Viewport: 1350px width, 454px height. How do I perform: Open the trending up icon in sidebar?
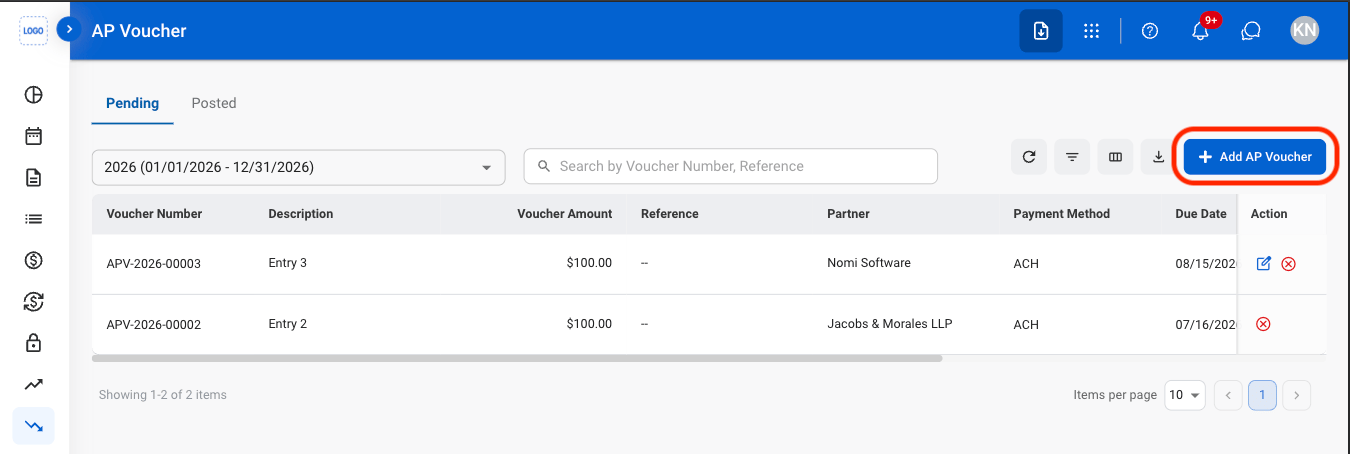point(34,384)
